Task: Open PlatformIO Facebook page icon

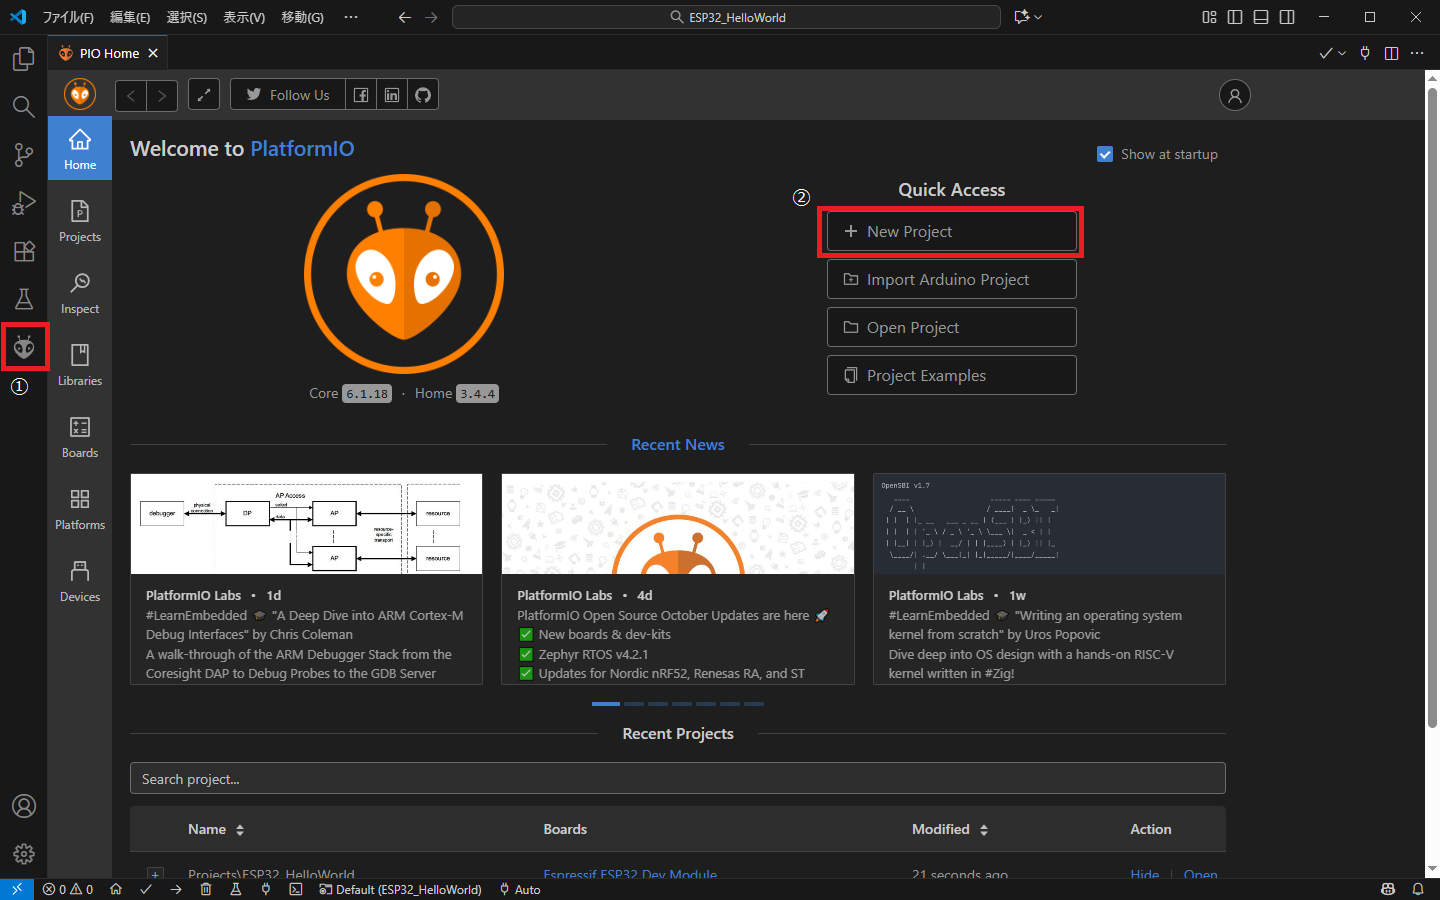Action: (361, 95)
